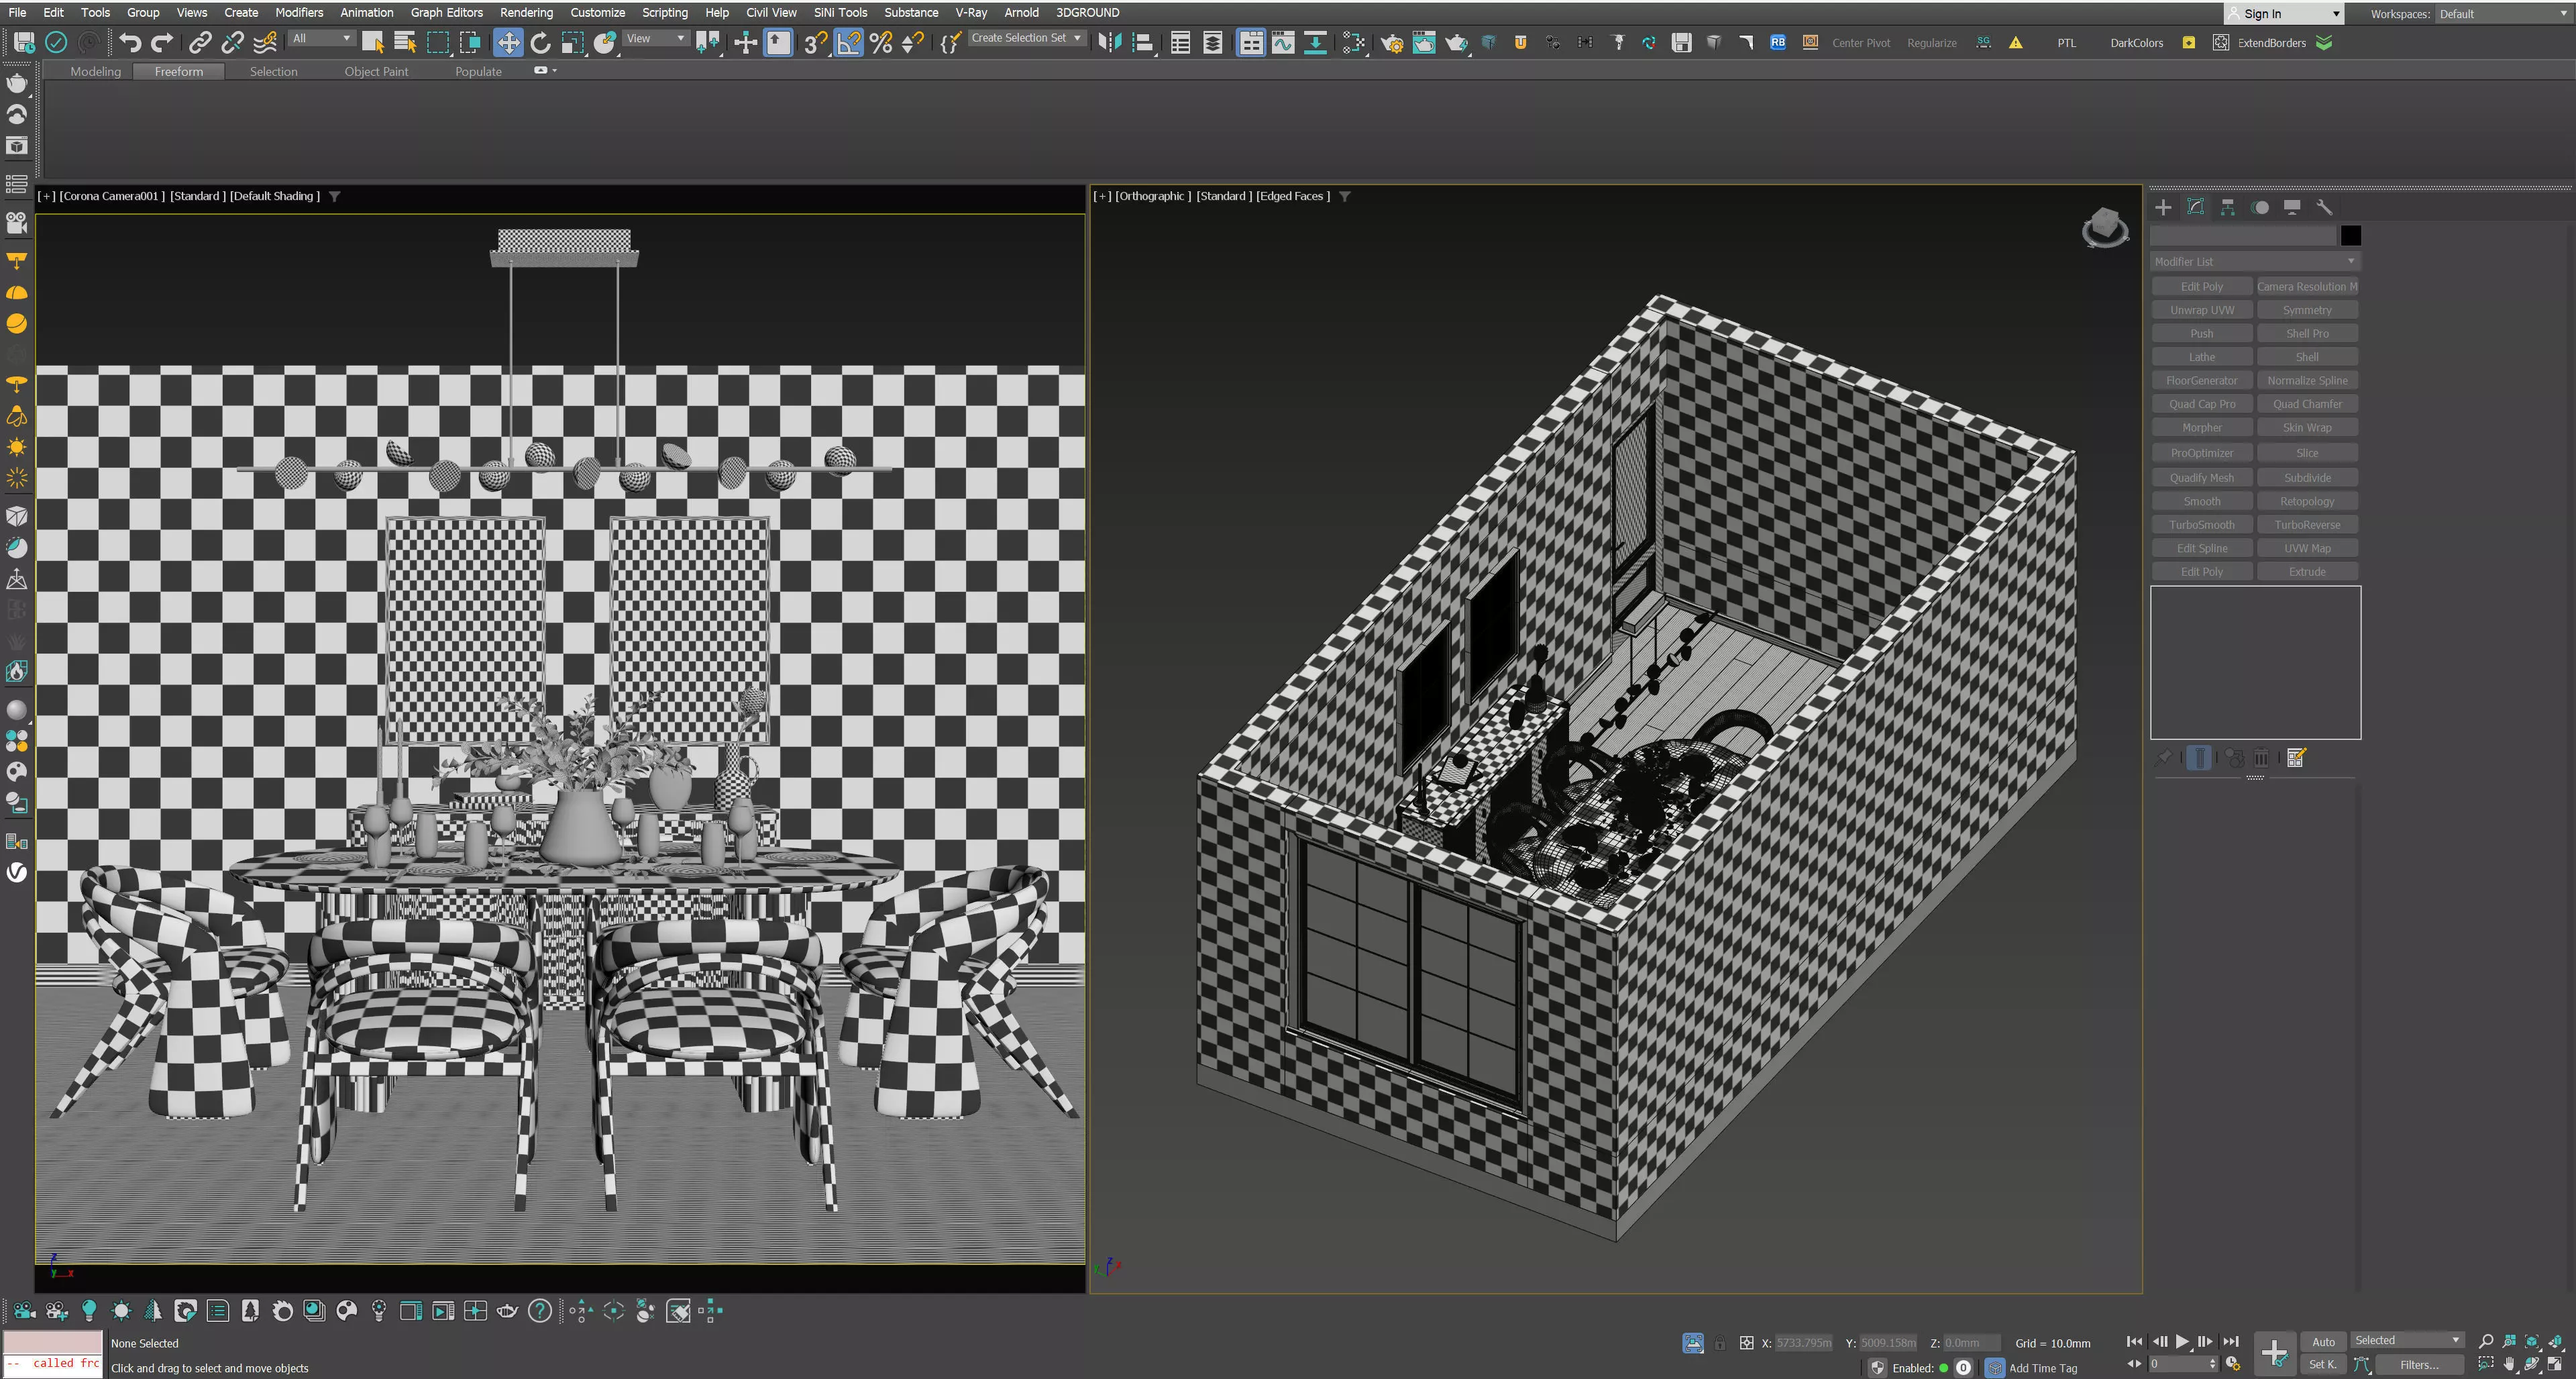This screenshot has height=1379, width=2576.
Task: Open the Modifier List dropdown
Action: 2254,261
